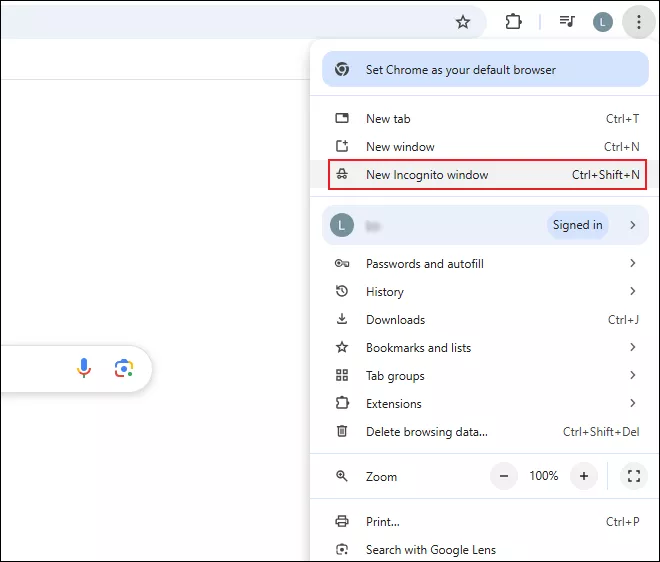The width and height of the screenshot is (660, 562).
Task: Click the Lens icon beside Search with Google Lens
Action: [342, 549]
